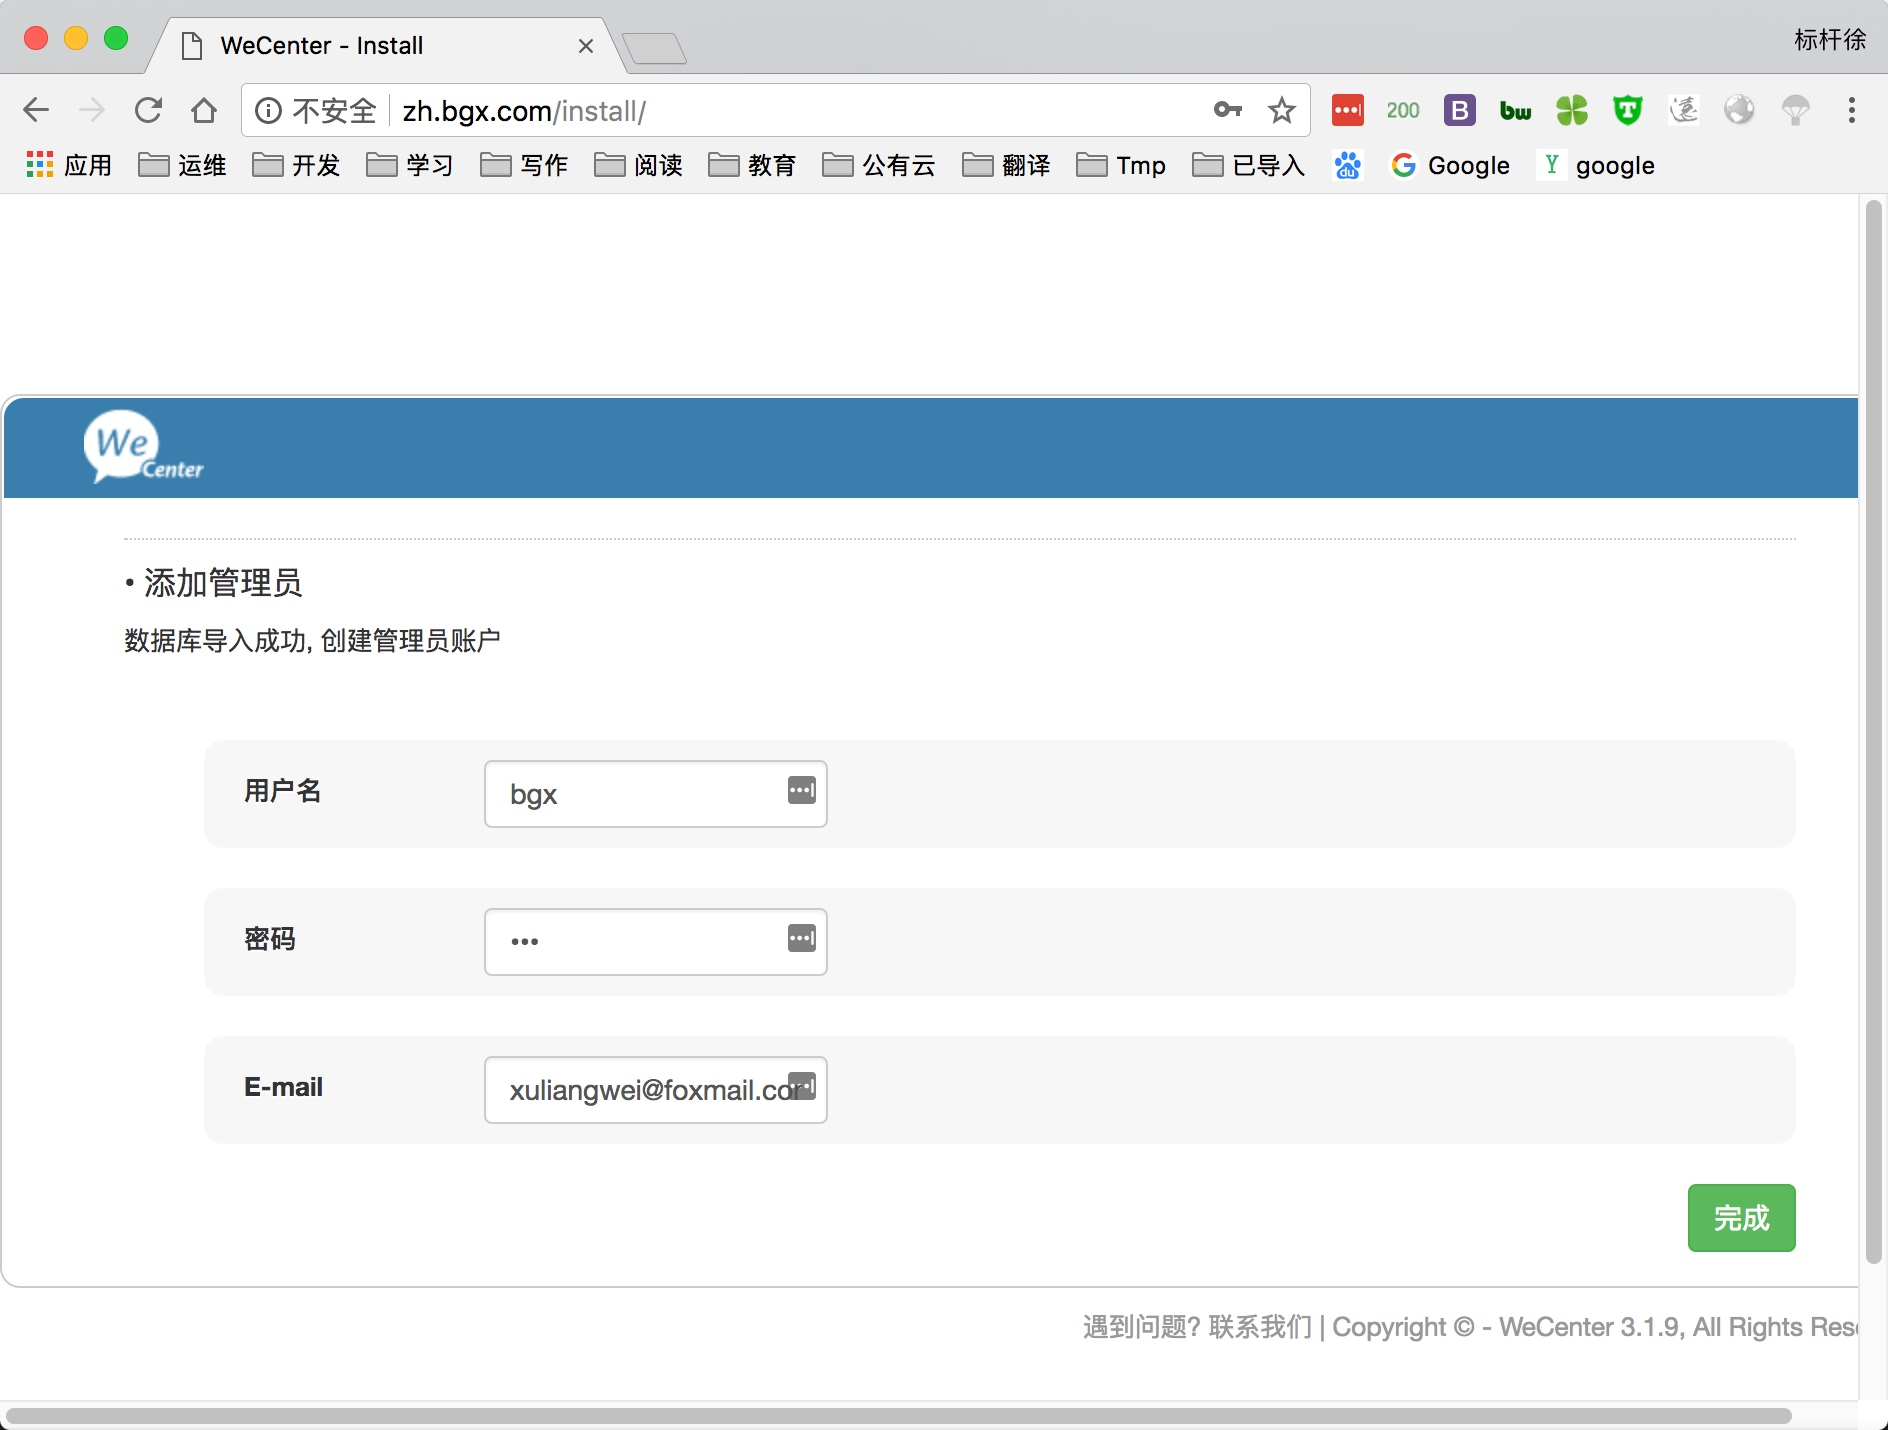
Task: Click the 完成 button
Action: pos(1741,1217)
